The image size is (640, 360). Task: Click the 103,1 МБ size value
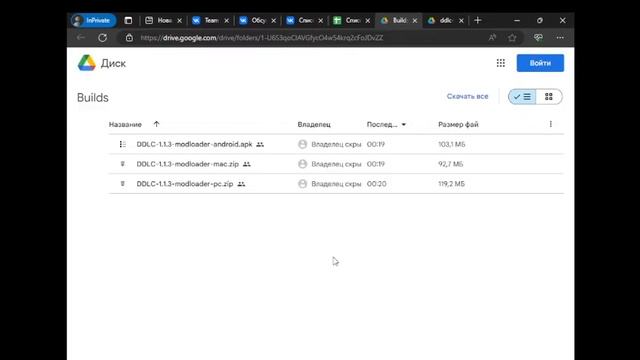452,144
